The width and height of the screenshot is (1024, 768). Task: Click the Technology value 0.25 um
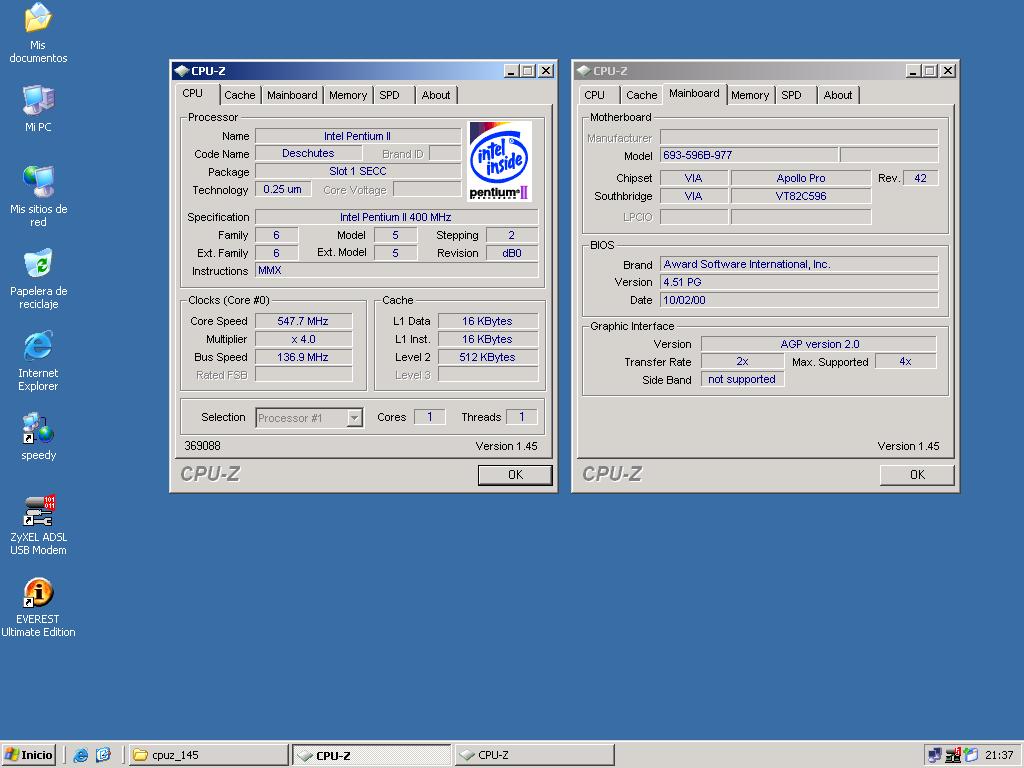[283, 189]
